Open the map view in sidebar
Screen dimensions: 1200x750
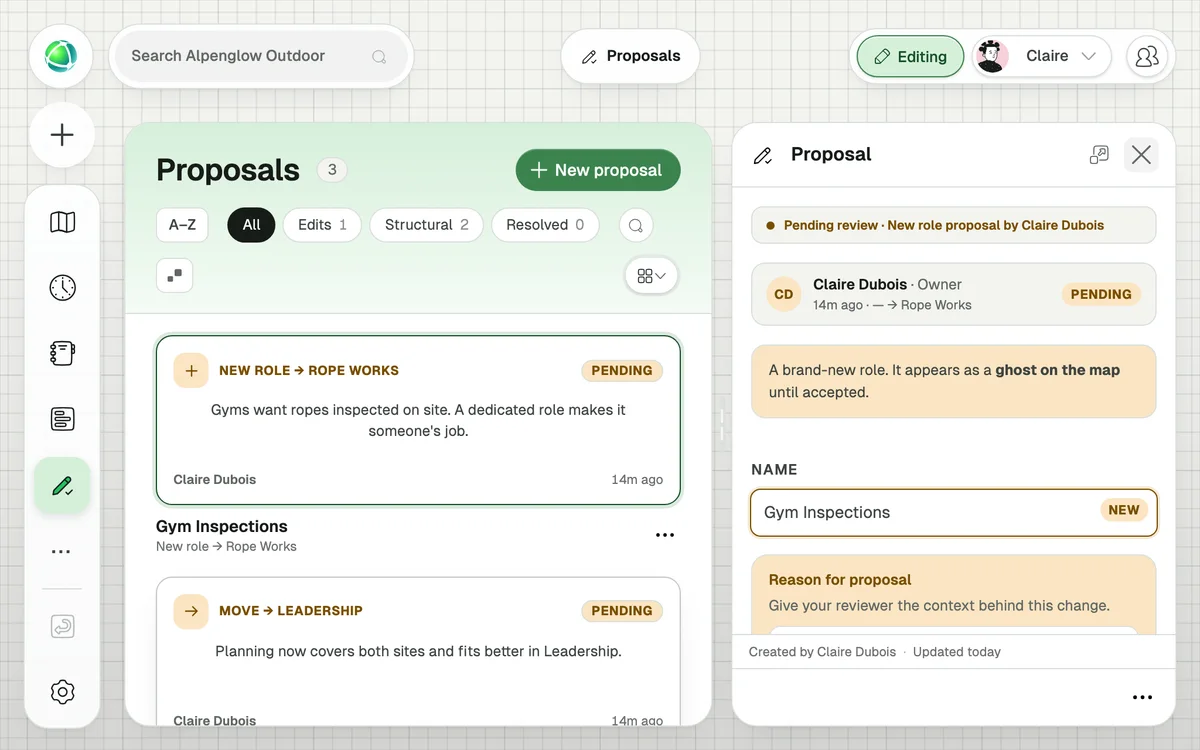(62, 222)
